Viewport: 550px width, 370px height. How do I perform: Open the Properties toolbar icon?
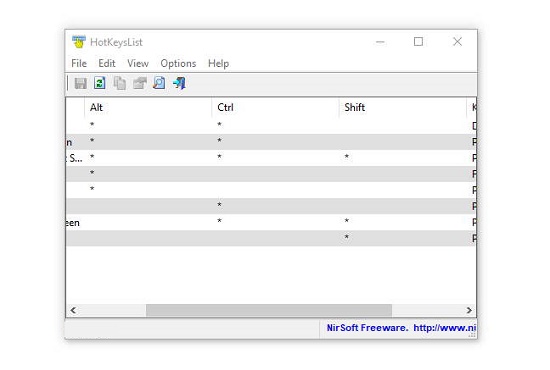tap(140, 83)
